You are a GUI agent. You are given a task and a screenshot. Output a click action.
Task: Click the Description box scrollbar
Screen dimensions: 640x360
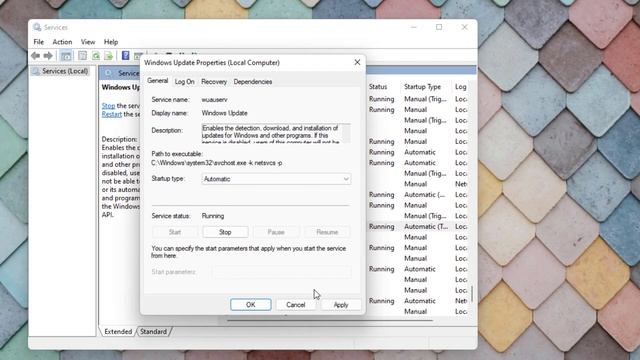coord(346,133)
